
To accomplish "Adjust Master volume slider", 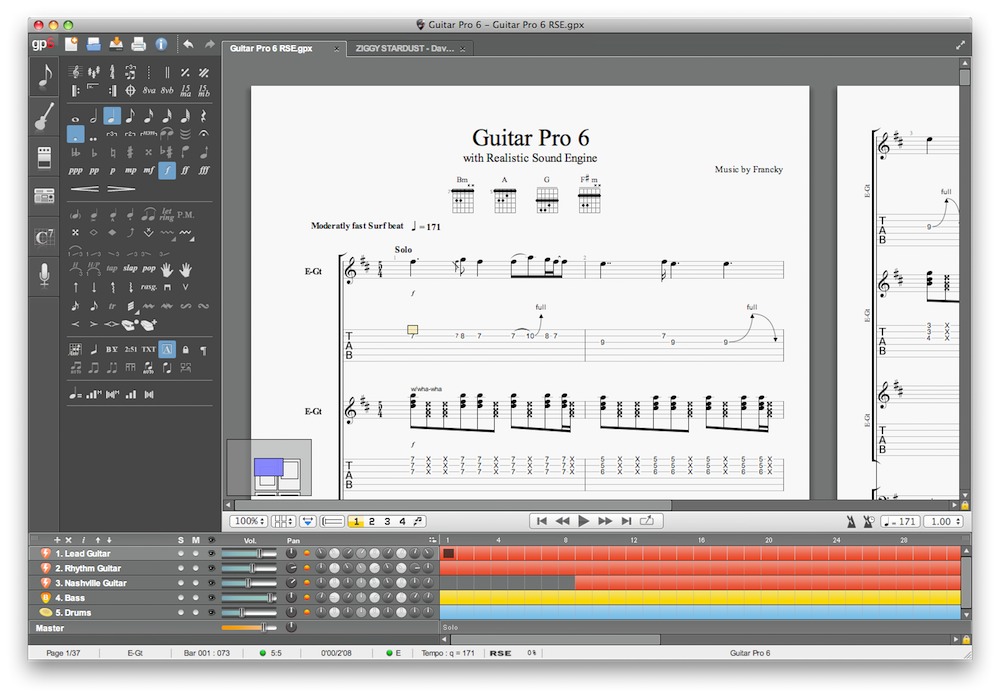I will pyautogui.click(x=249, y=628).
